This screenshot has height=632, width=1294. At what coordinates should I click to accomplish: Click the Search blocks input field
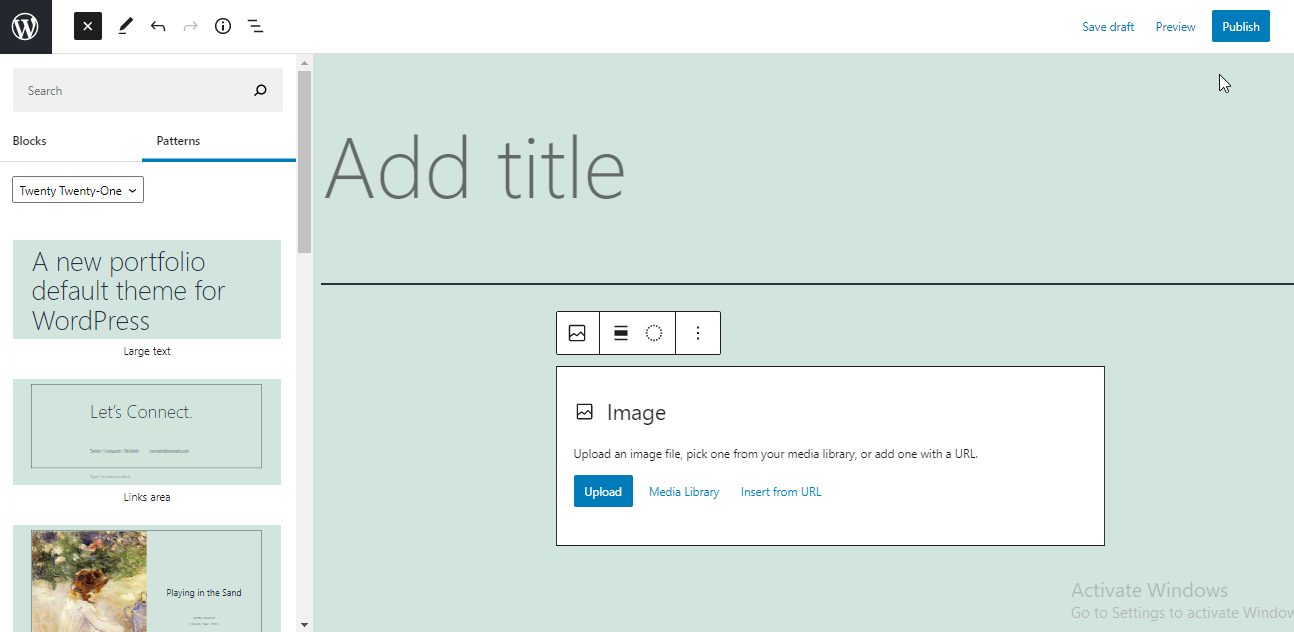130,90
